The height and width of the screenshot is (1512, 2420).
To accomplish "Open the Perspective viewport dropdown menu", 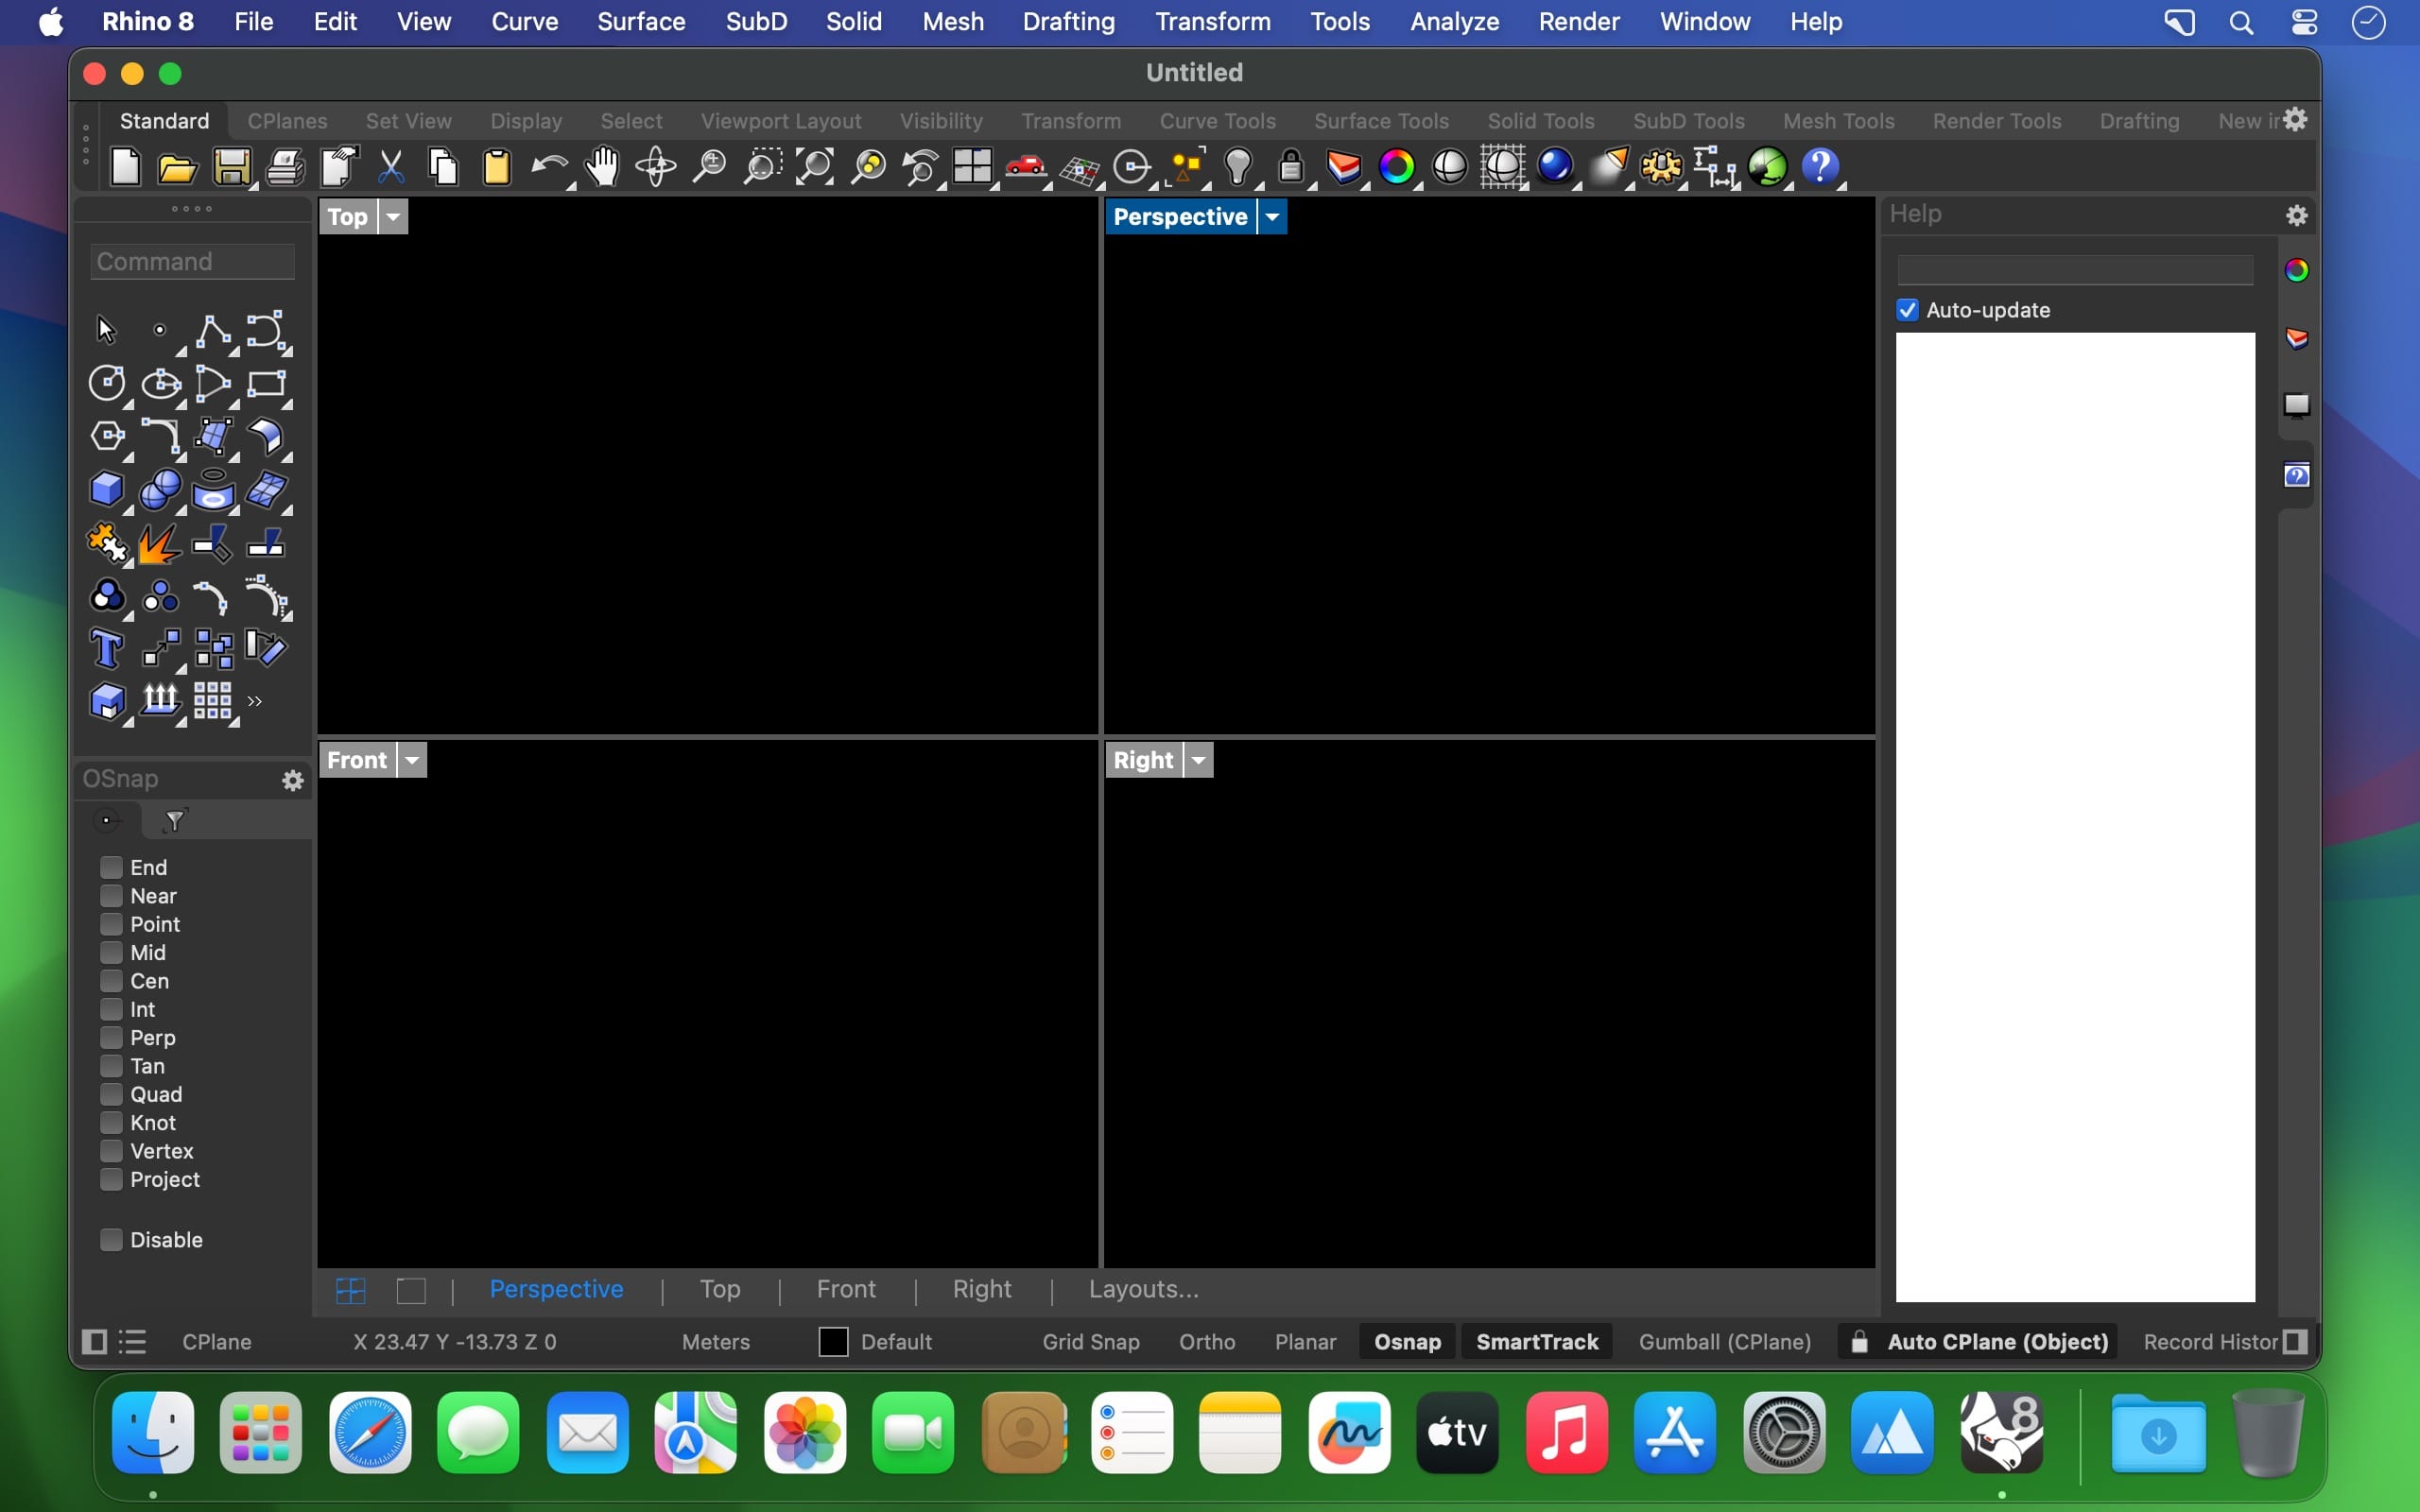I will pyautogui.click(x=1273, y=217).
